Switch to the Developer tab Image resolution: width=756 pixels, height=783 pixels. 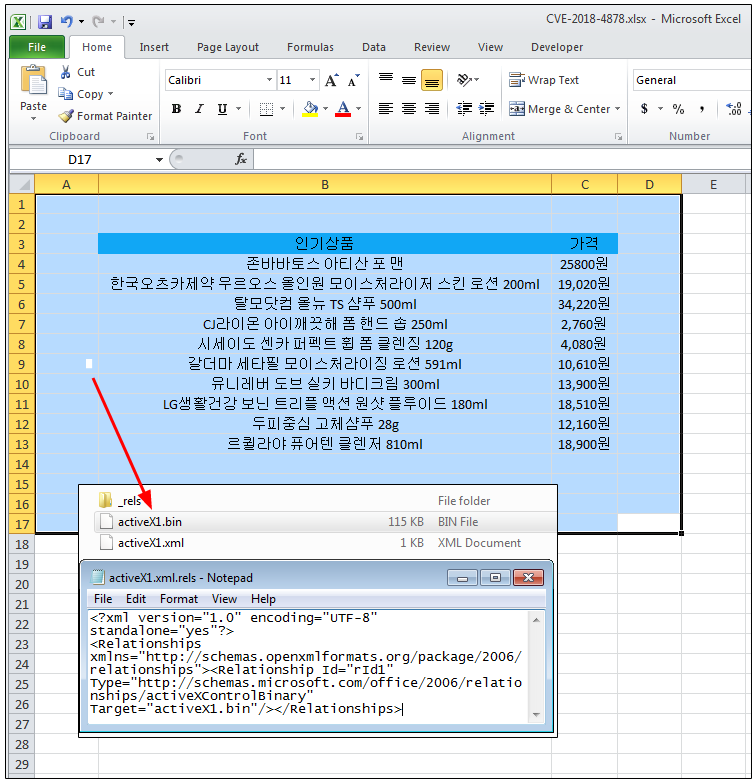click(557, 47)
